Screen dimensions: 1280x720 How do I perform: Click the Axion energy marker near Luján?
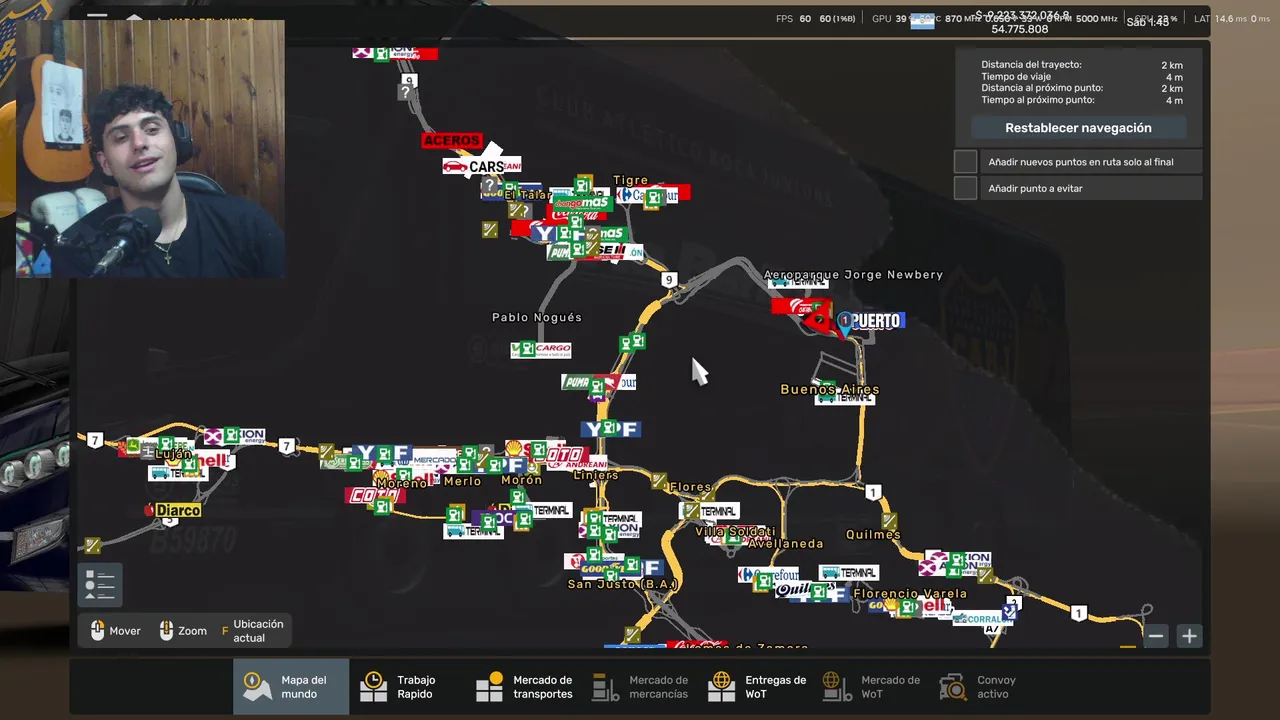(x=234, y=436)
